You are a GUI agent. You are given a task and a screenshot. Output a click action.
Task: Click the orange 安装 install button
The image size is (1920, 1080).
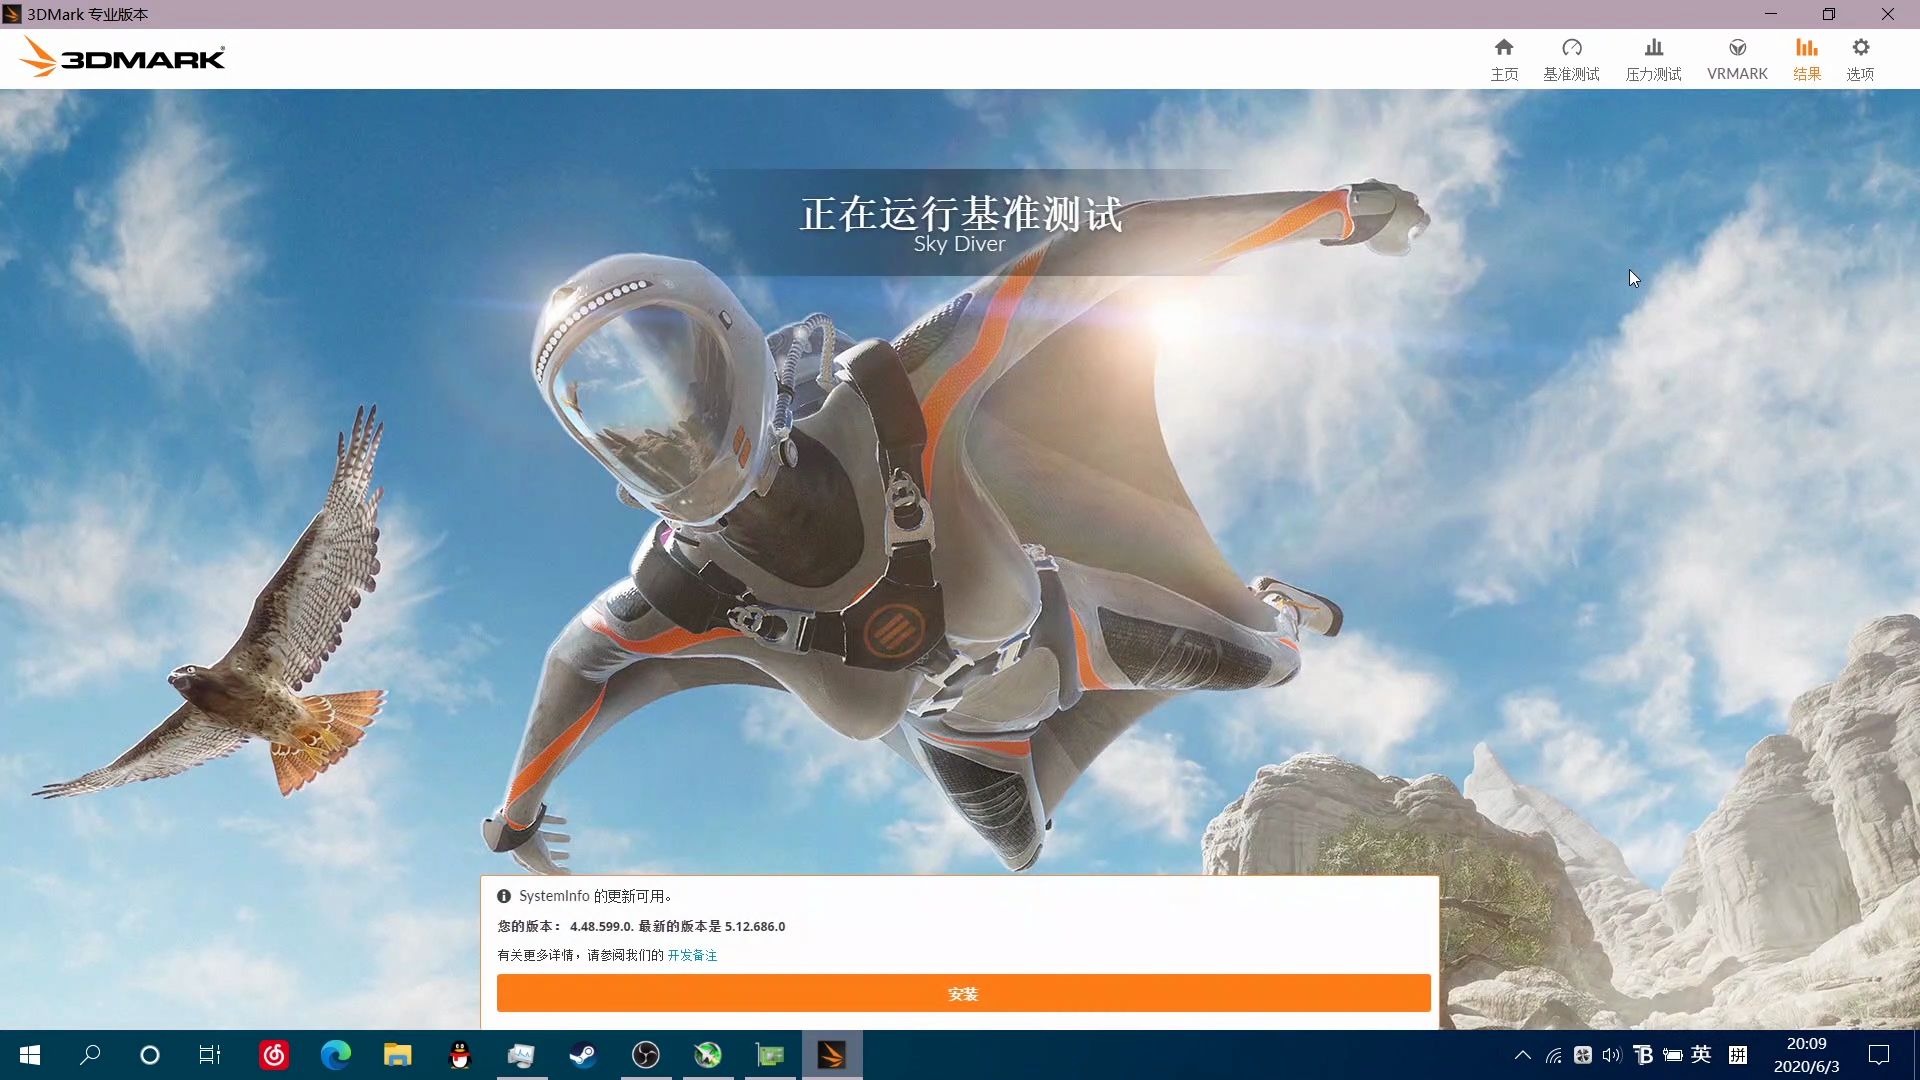[x=963, y=993]
